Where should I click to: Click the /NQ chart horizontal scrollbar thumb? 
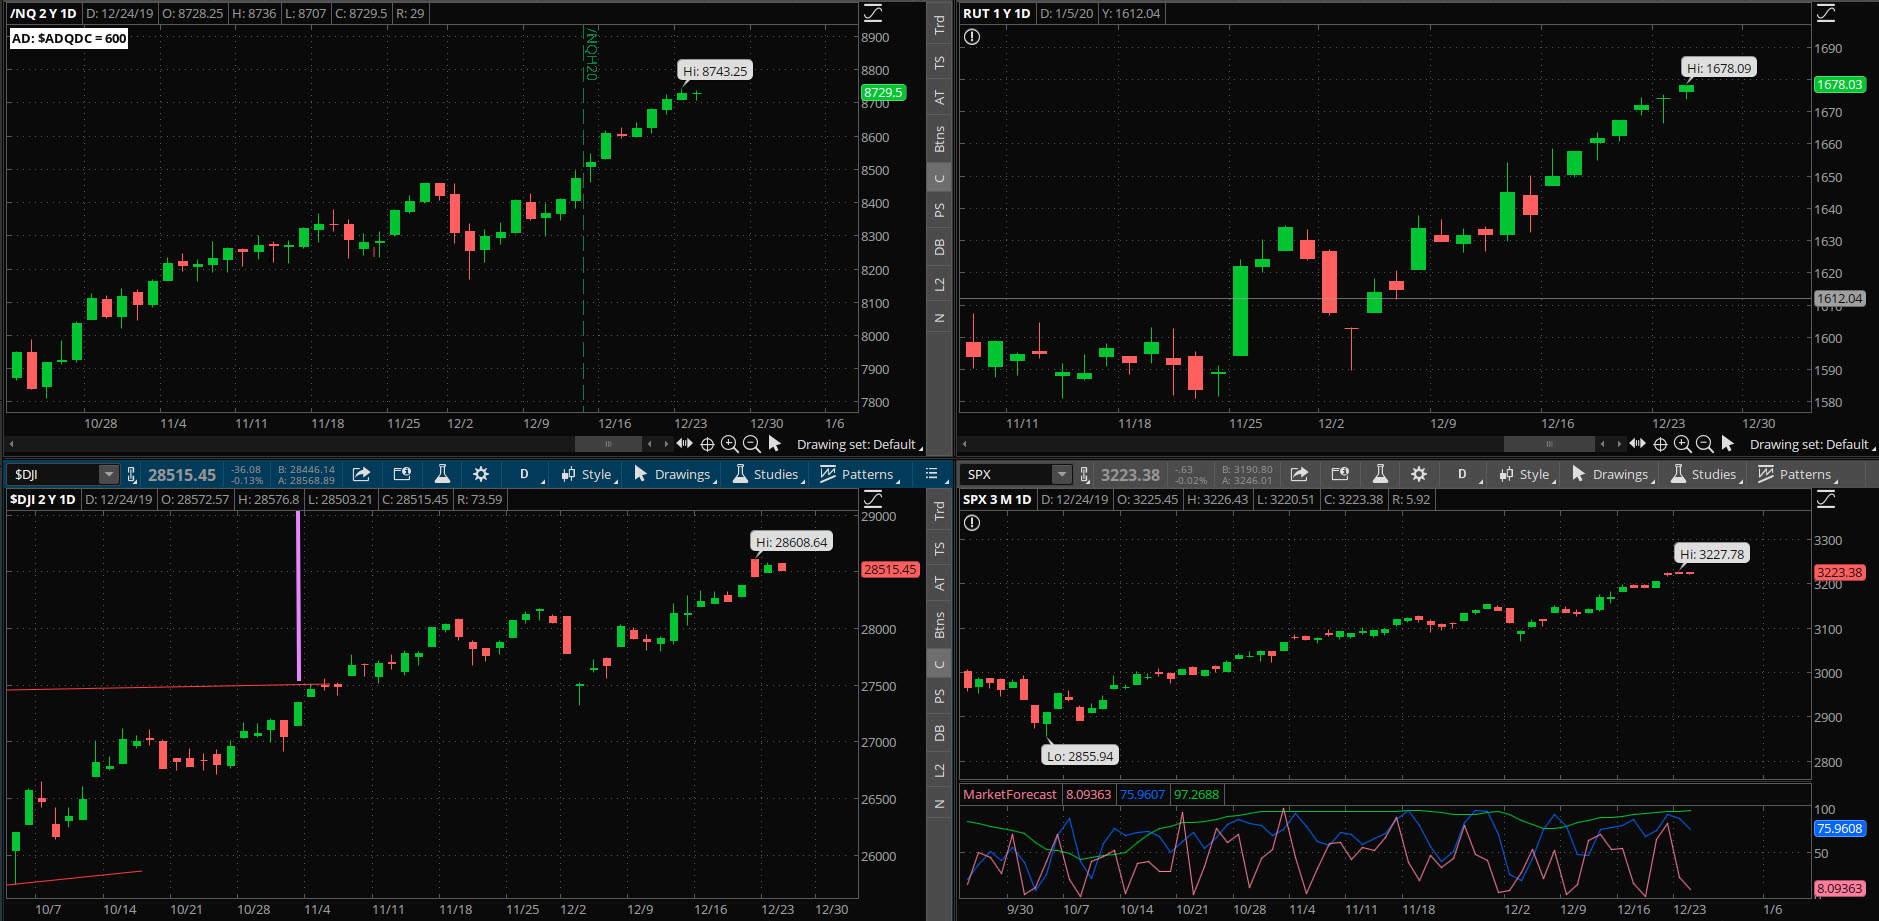click(x=608, y=444)
